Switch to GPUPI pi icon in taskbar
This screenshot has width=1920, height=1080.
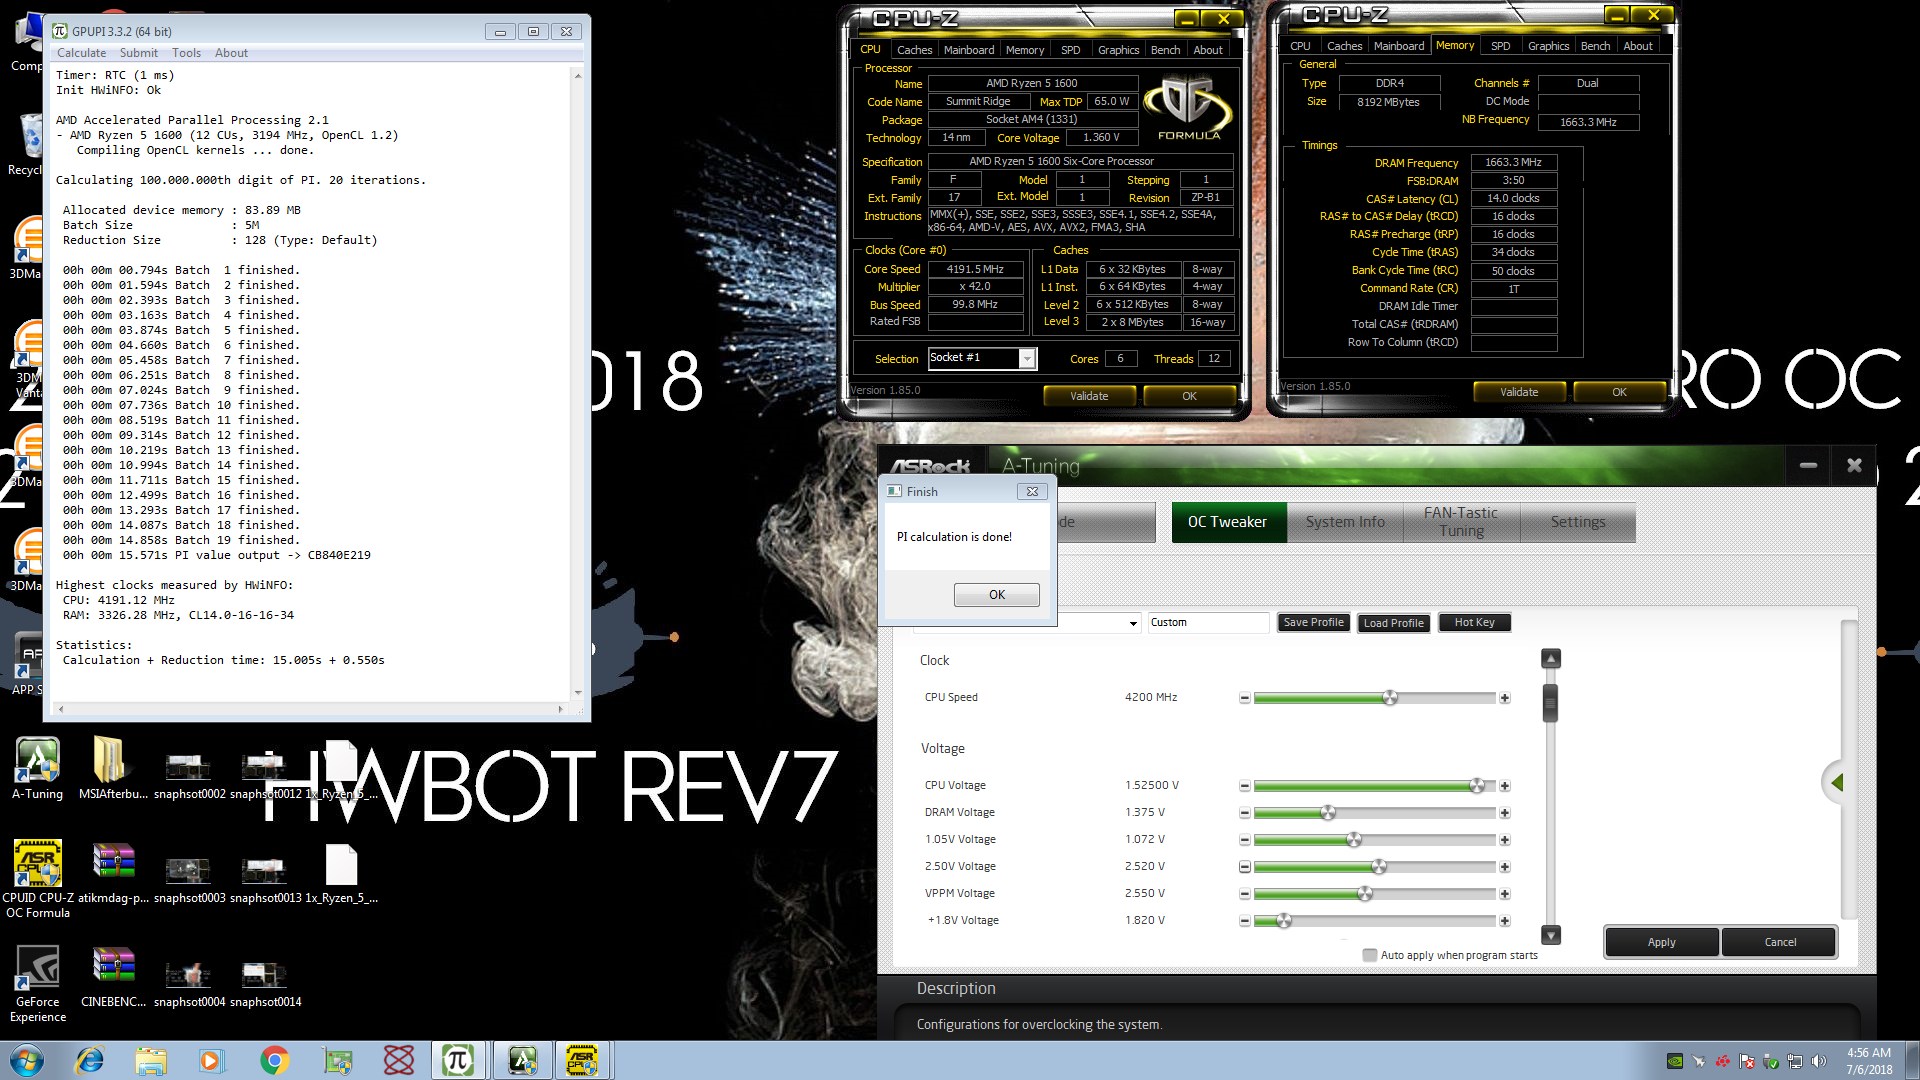tap(458, 1060)
